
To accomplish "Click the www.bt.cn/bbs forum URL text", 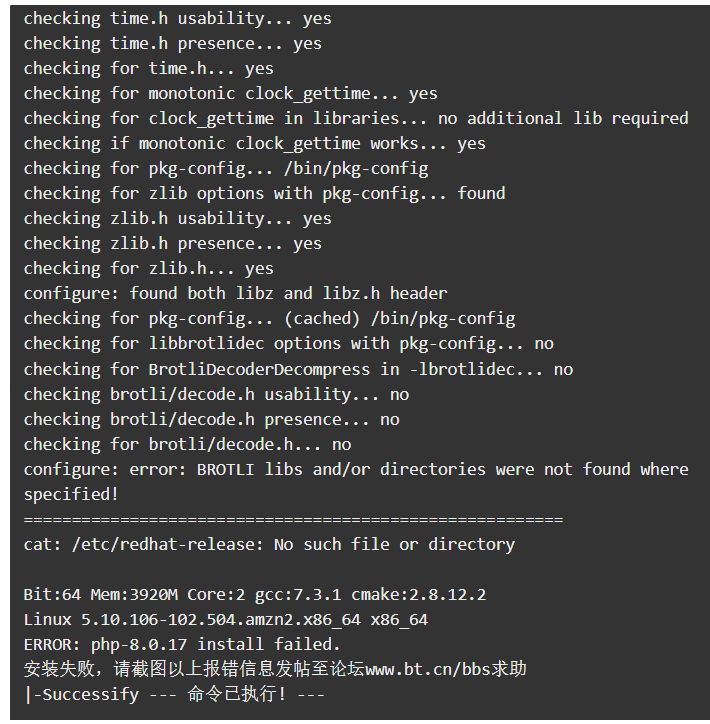I will [x=428, y=670].
